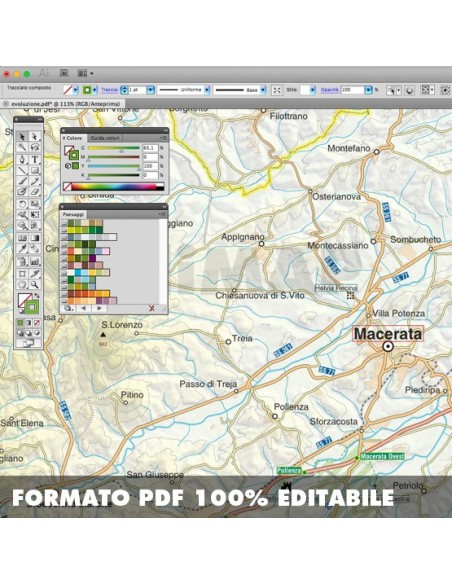The width and height of the screenshot is (452, 584).
Task: Open the Paesaggi panel options menu
Action: [163, 215]
